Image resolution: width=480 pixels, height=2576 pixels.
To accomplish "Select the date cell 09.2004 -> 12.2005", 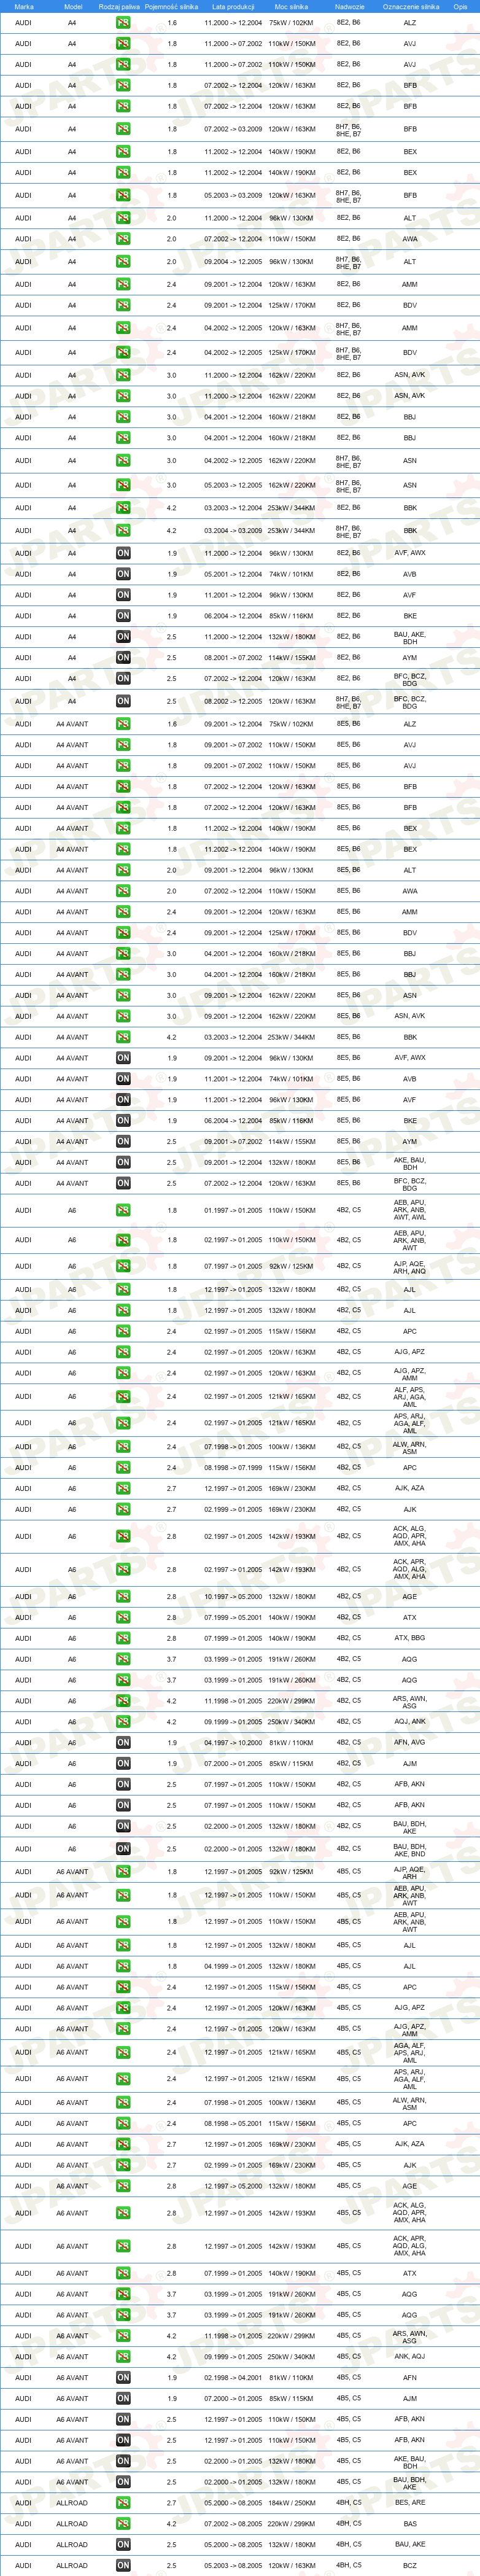I will 233,262.
